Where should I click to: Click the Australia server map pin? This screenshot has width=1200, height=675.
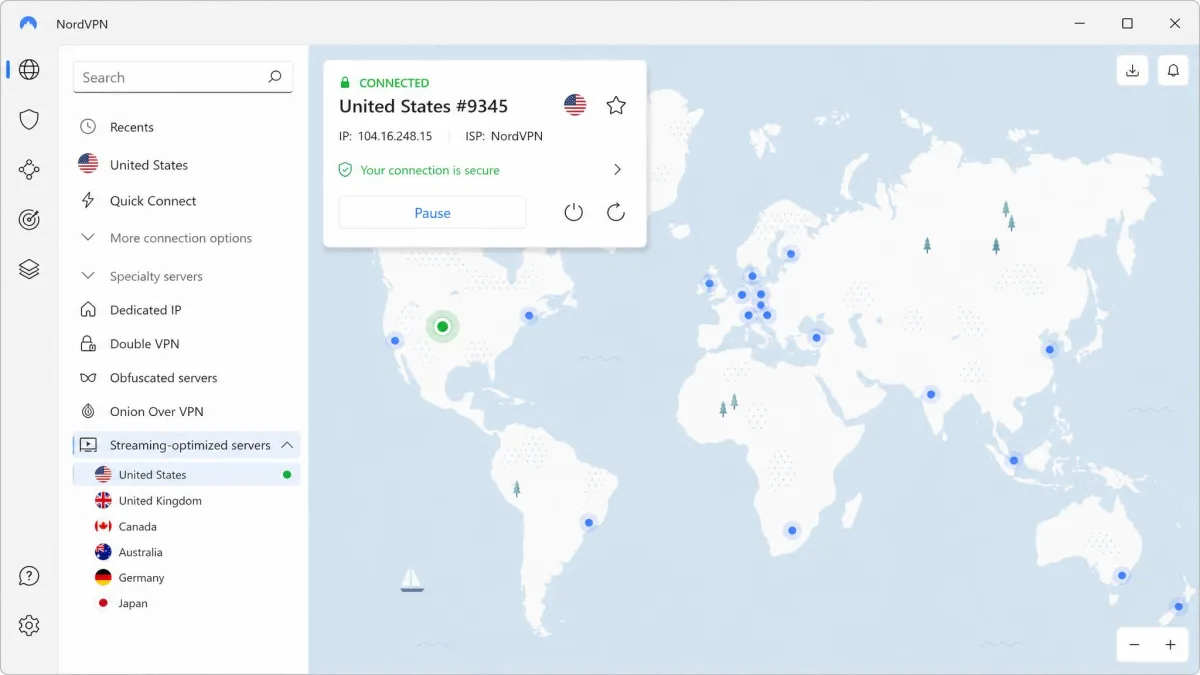click(x=1122, y=575)
